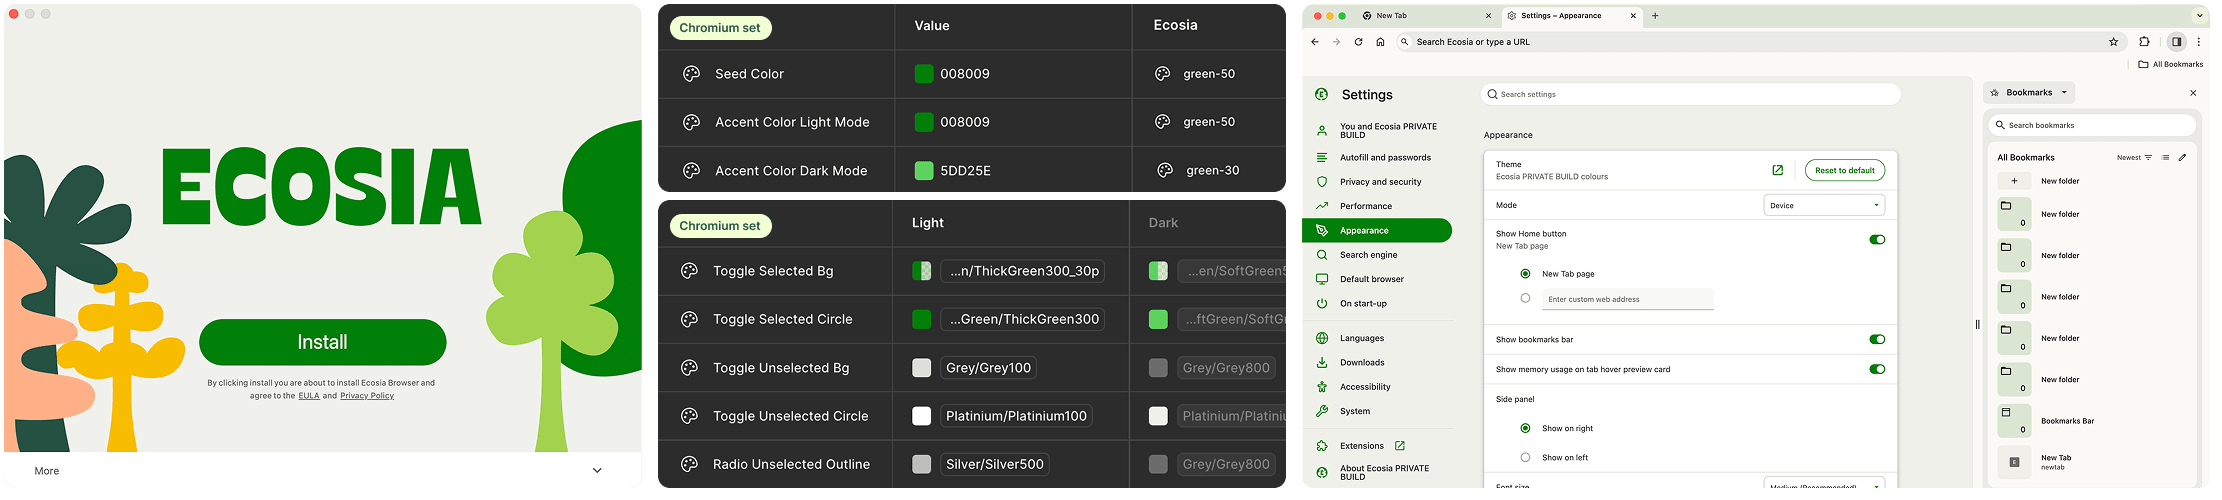
Task: Open the theme external link icon
Action: [x=1777, y=170]
